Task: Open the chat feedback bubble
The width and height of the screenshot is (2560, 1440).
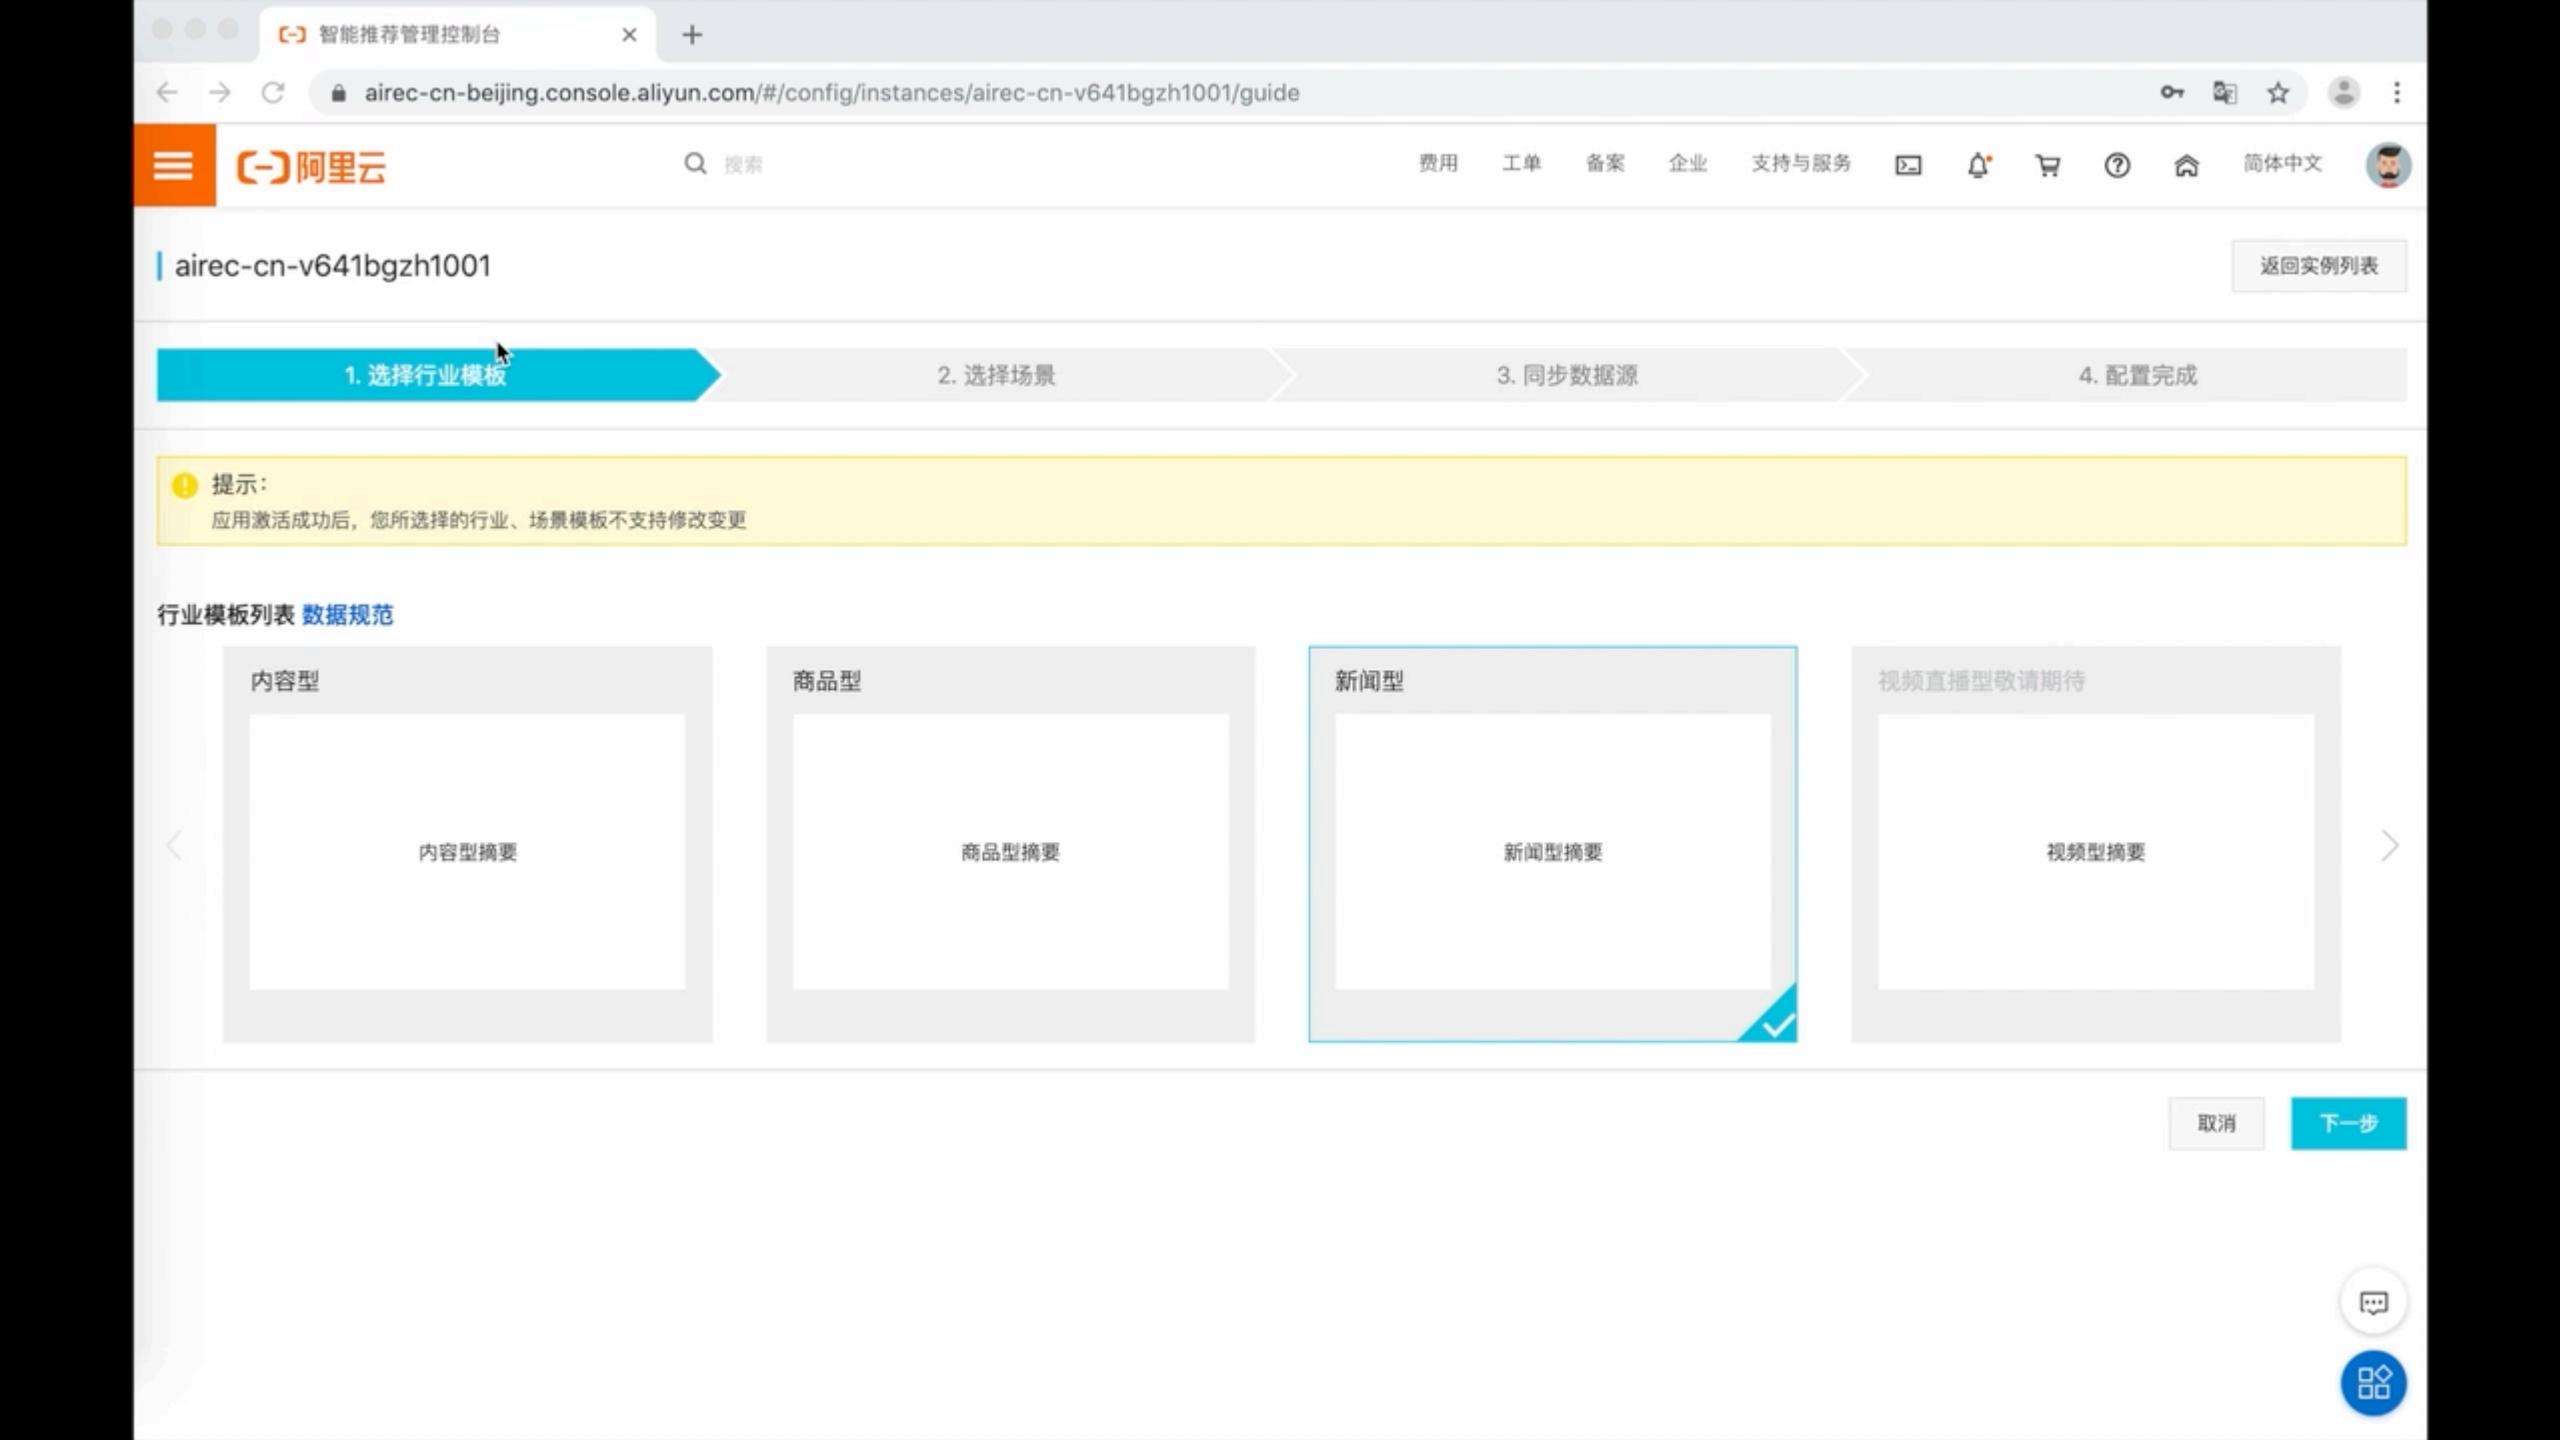Action: click(x=2373, y=1303)
